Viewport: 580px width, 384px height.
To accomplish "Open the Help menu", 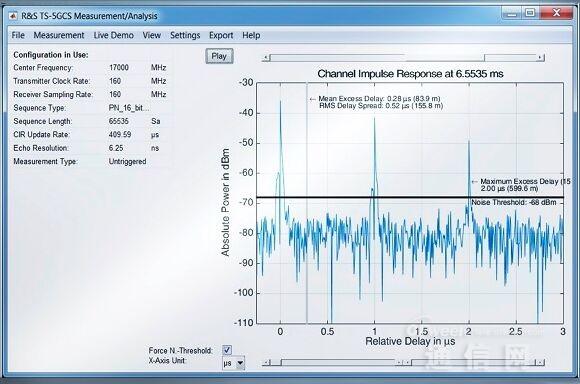I will [251, 35].
